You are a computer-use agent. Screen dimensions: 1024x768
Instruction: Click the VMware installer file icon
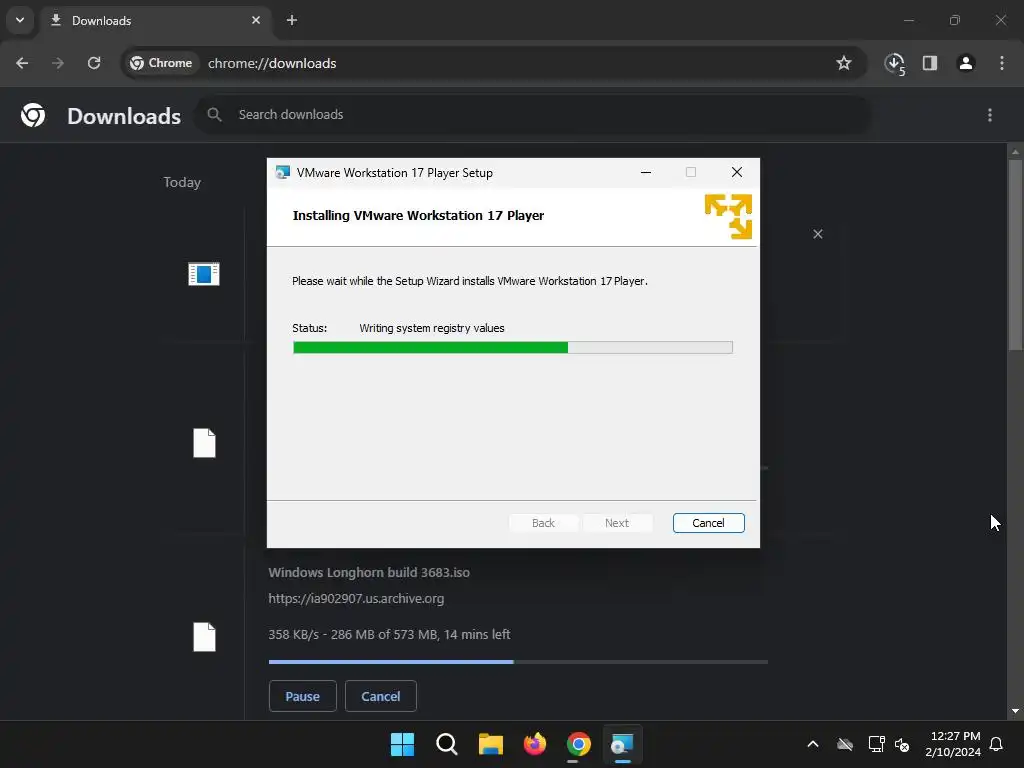click(204, 274)
